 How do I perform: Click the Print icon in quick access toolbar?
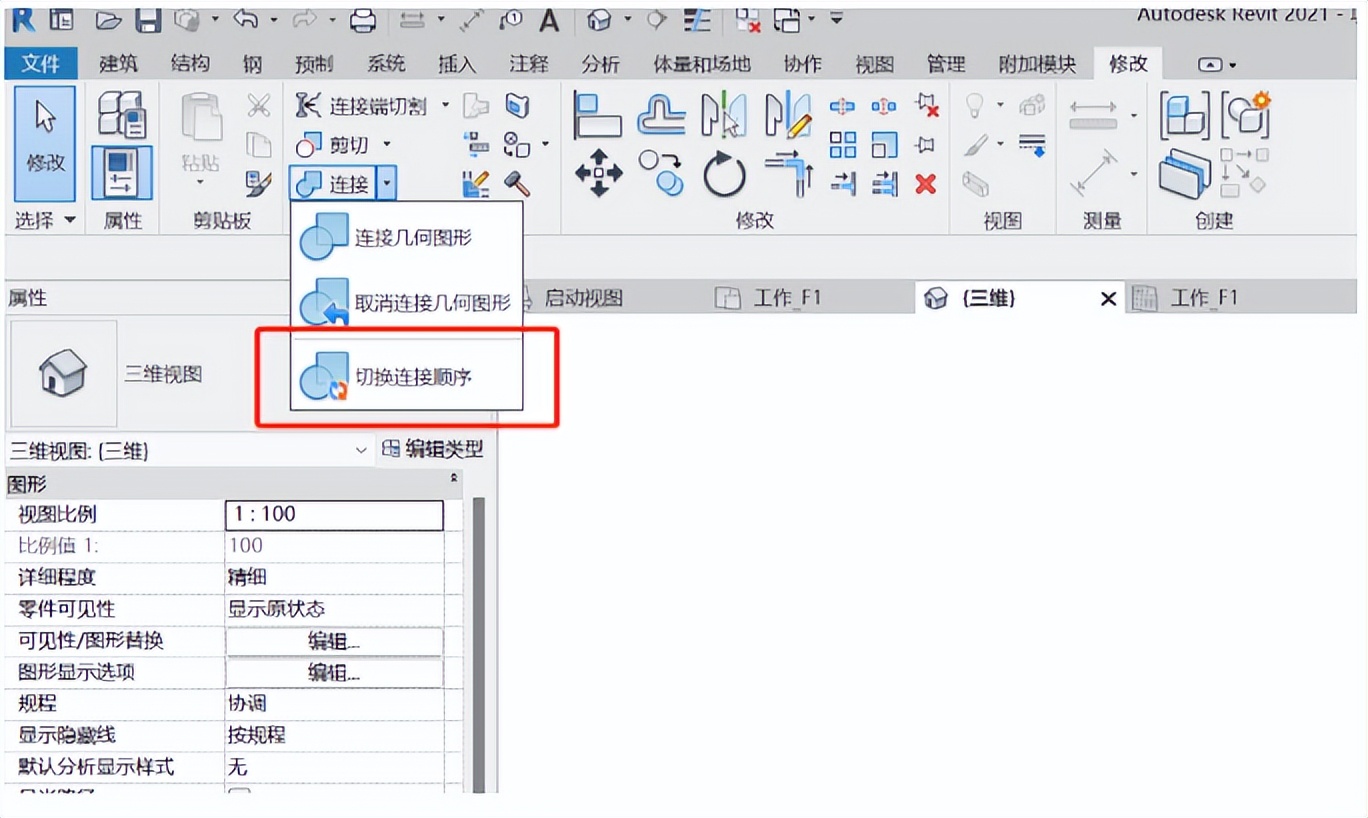[363, 19]
